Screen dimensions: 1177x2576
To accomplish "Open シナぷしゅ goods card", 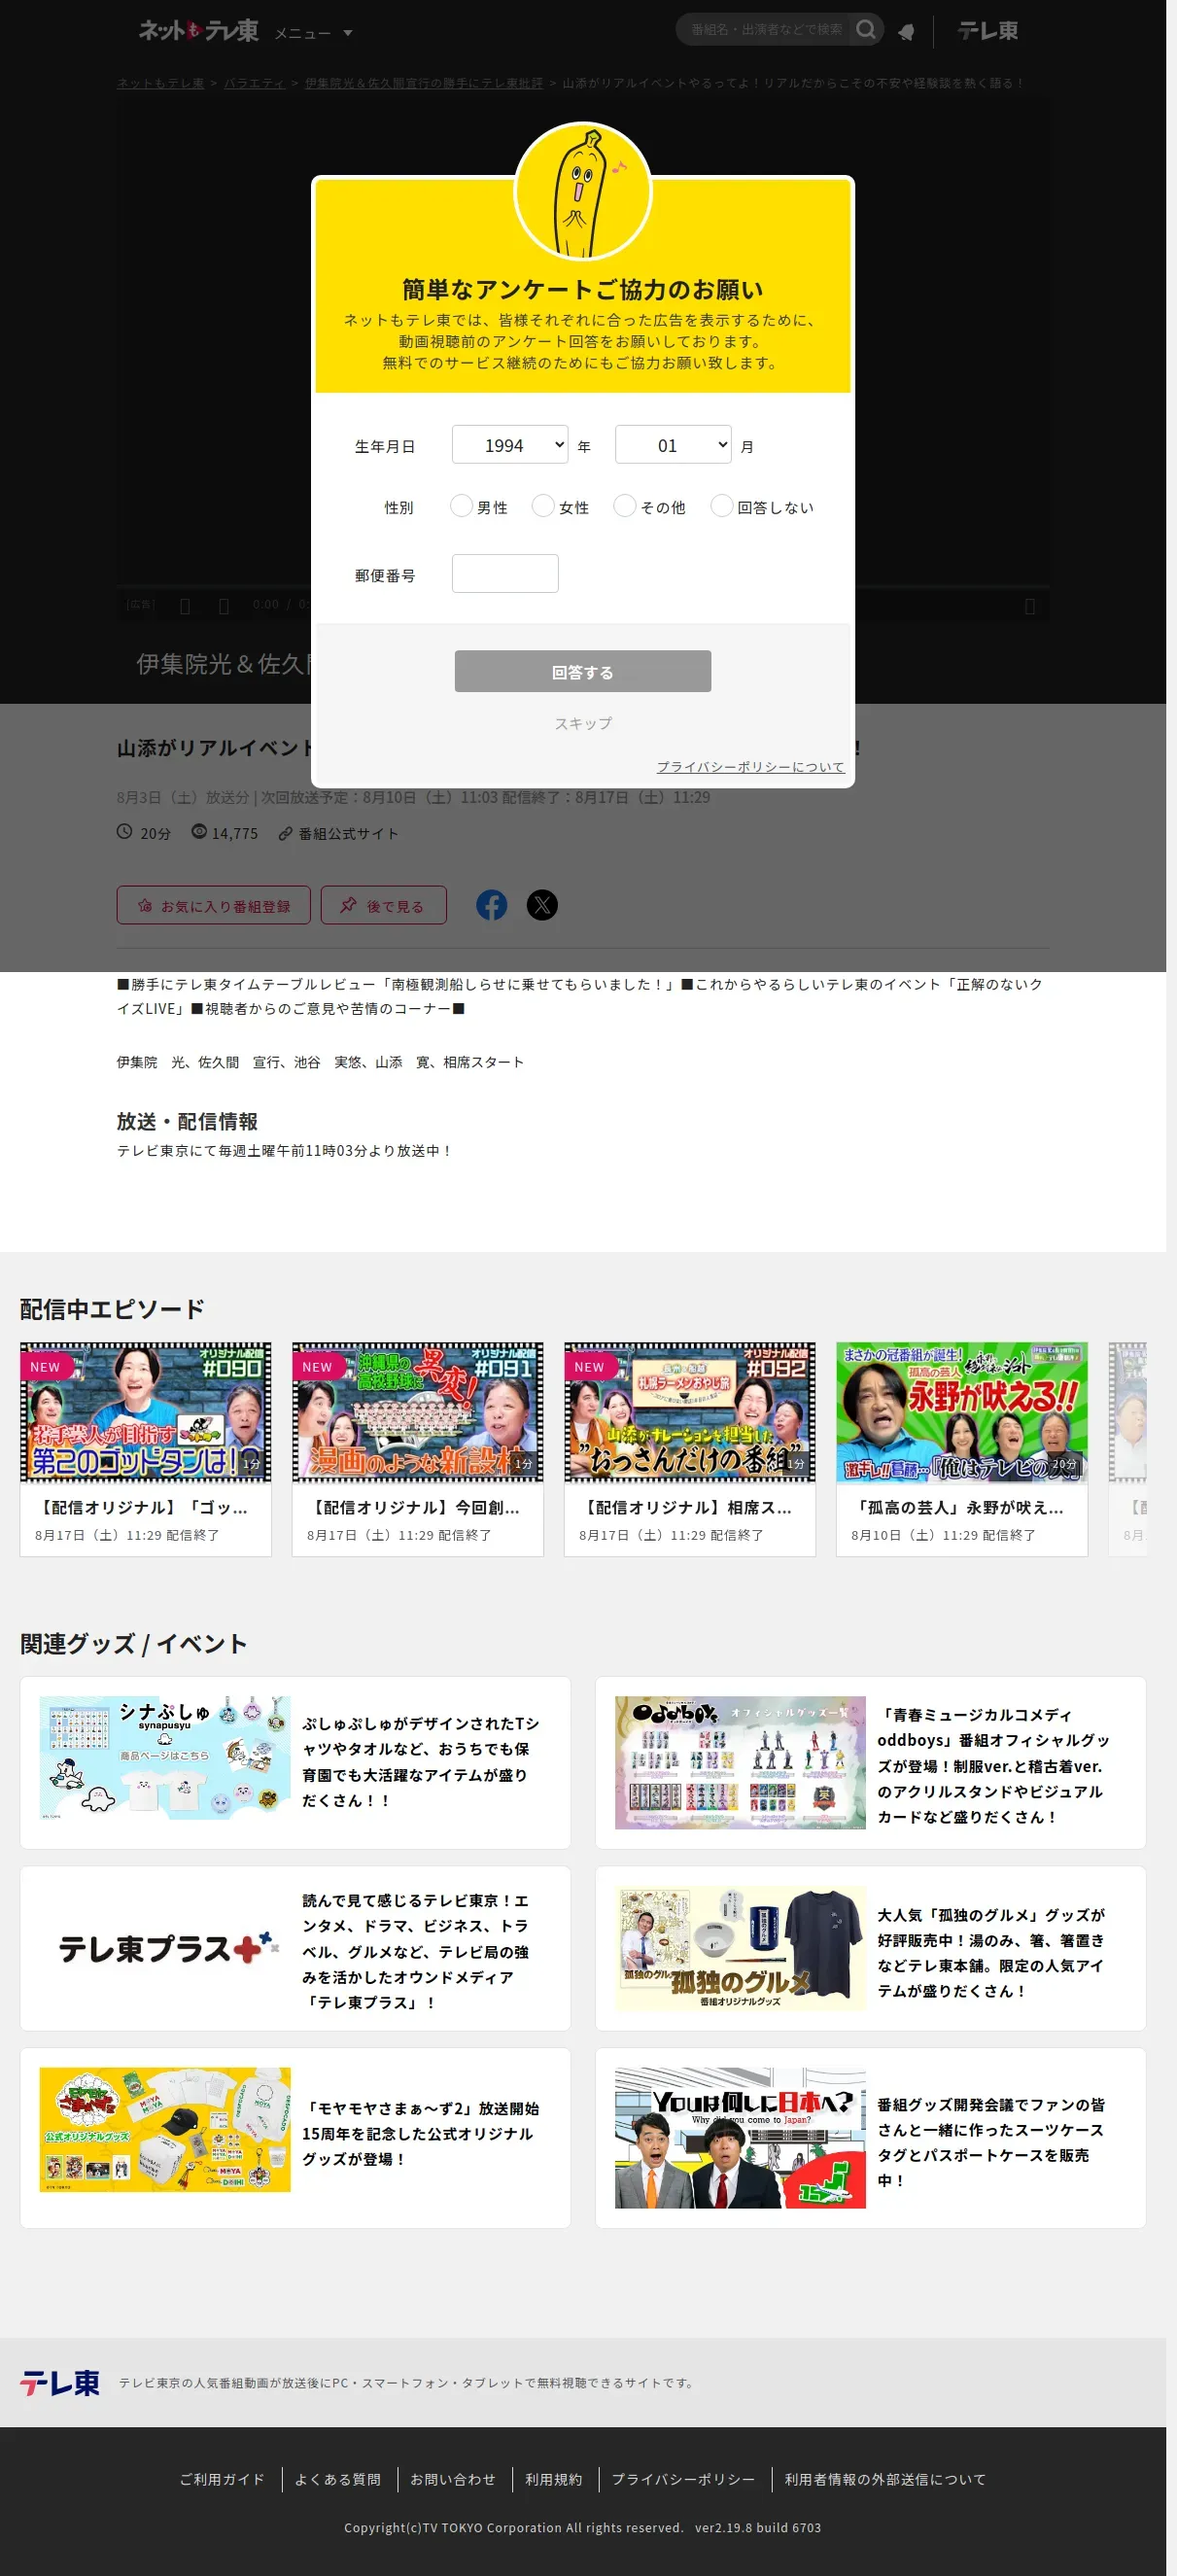I will coord(295,1763).
